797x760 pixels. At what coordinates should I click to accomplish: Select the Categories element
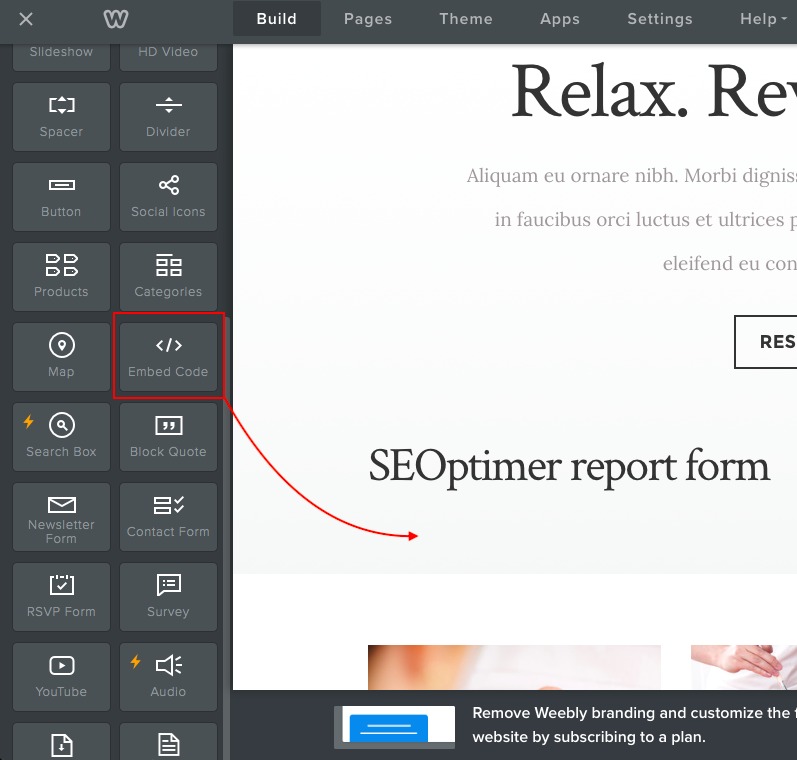tap(168, 277)
